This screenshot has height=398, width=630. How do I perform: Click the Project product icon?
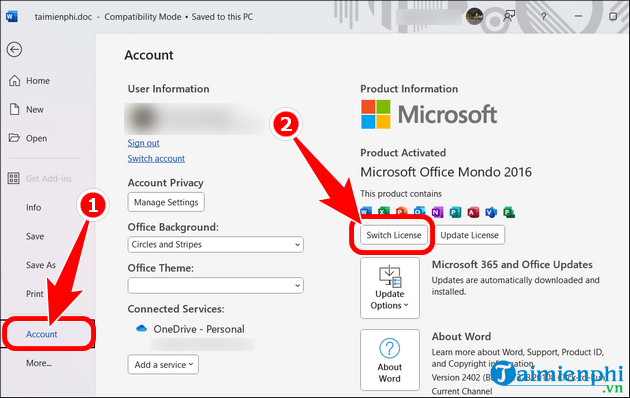pyautogui.click(x=509, y=212)
